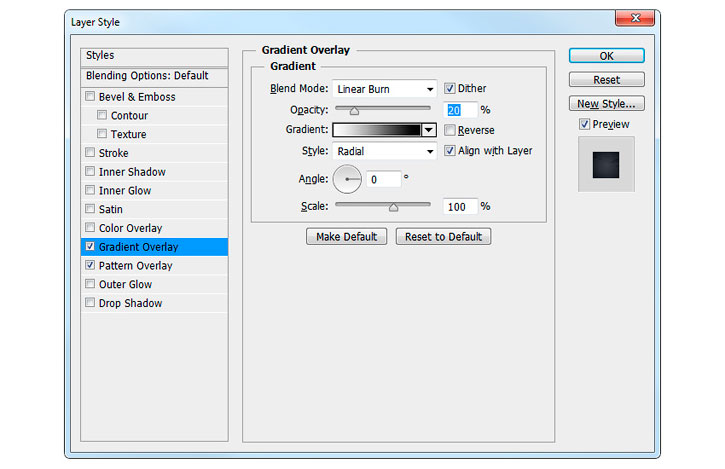This screenshot has height=469, width=725.
Task: Check the Texture option
Action: 102,134
